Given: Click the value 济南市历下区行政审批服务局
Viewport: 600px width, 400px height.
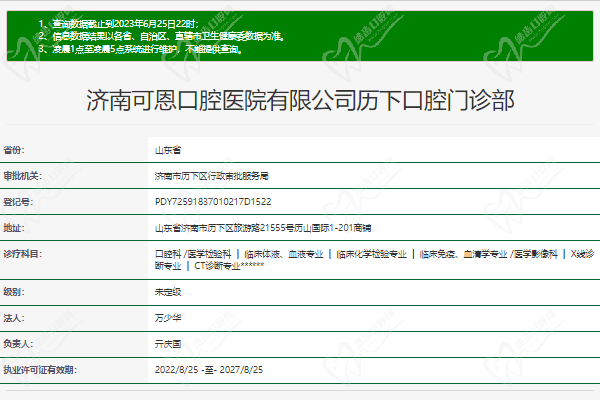Looking at the screenshot, I should [x=212, y=176].
